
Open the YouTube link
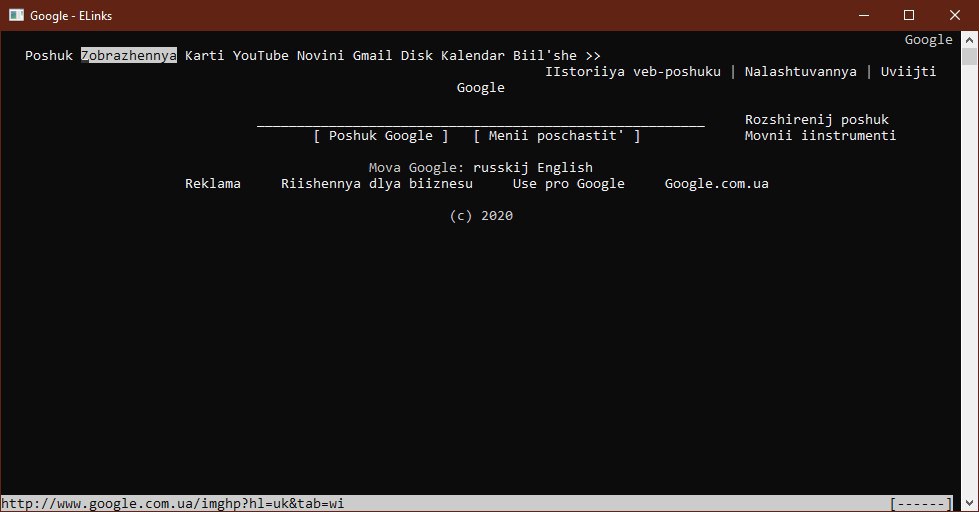[x=260, y=56]
